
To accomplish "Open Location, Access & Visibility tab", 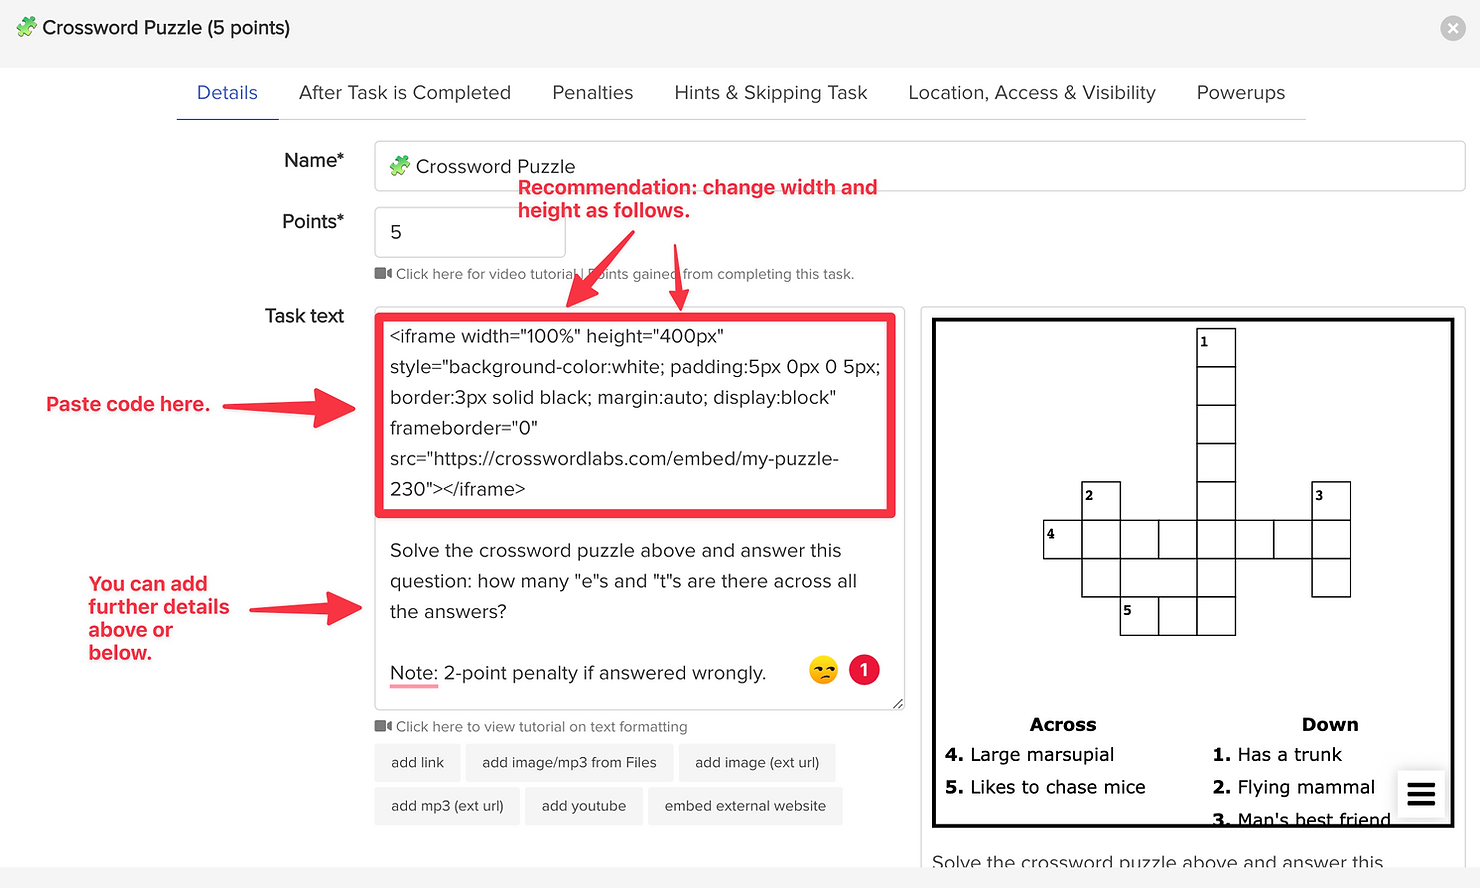I will pos(1032,93).
